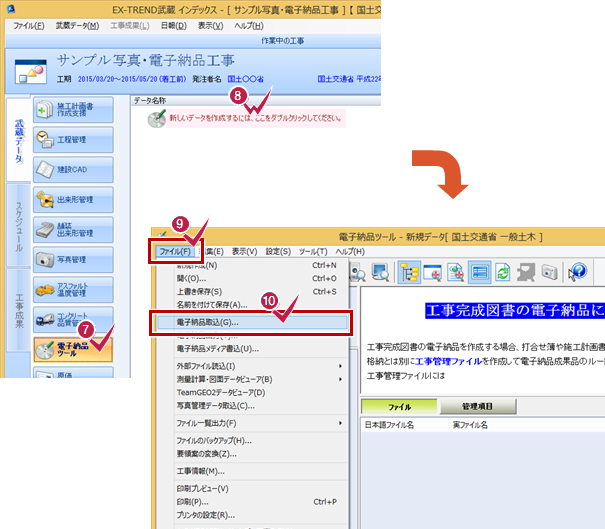Choose 電子納品取込(G)... entry

[x=252, y=322]
